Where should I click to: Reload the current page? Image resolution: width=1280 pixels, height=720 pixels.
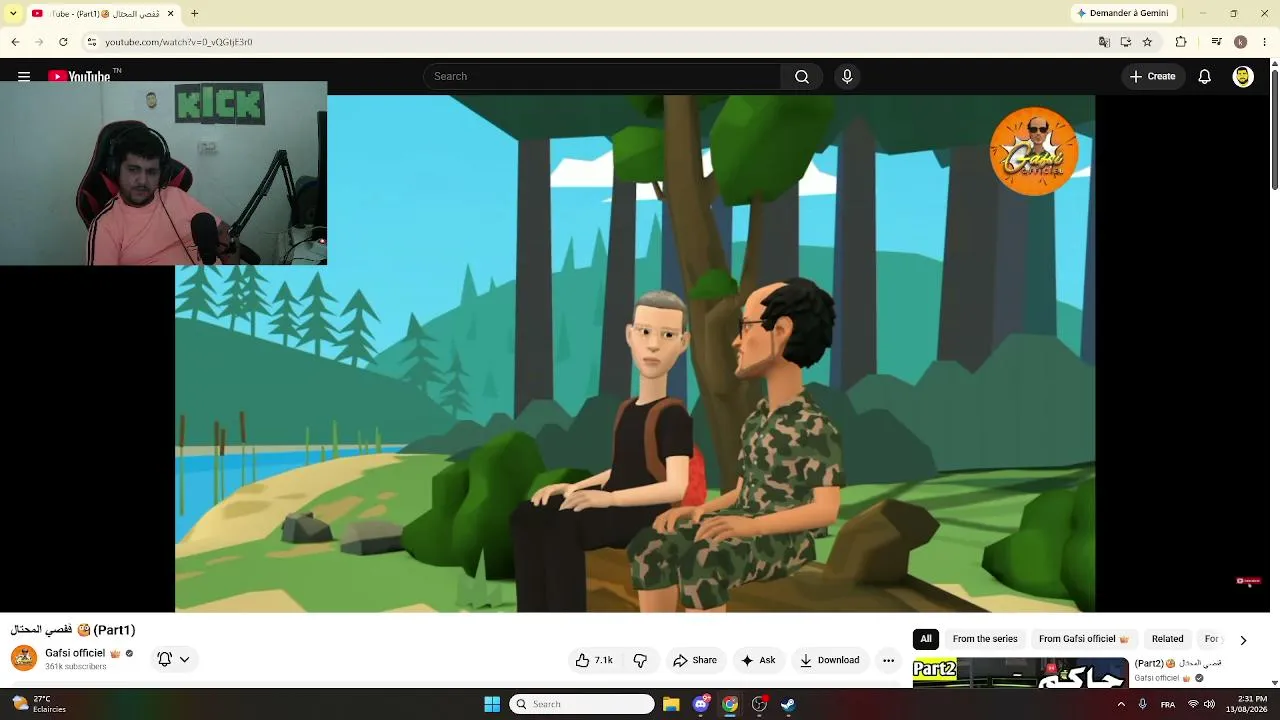point(63,42)
